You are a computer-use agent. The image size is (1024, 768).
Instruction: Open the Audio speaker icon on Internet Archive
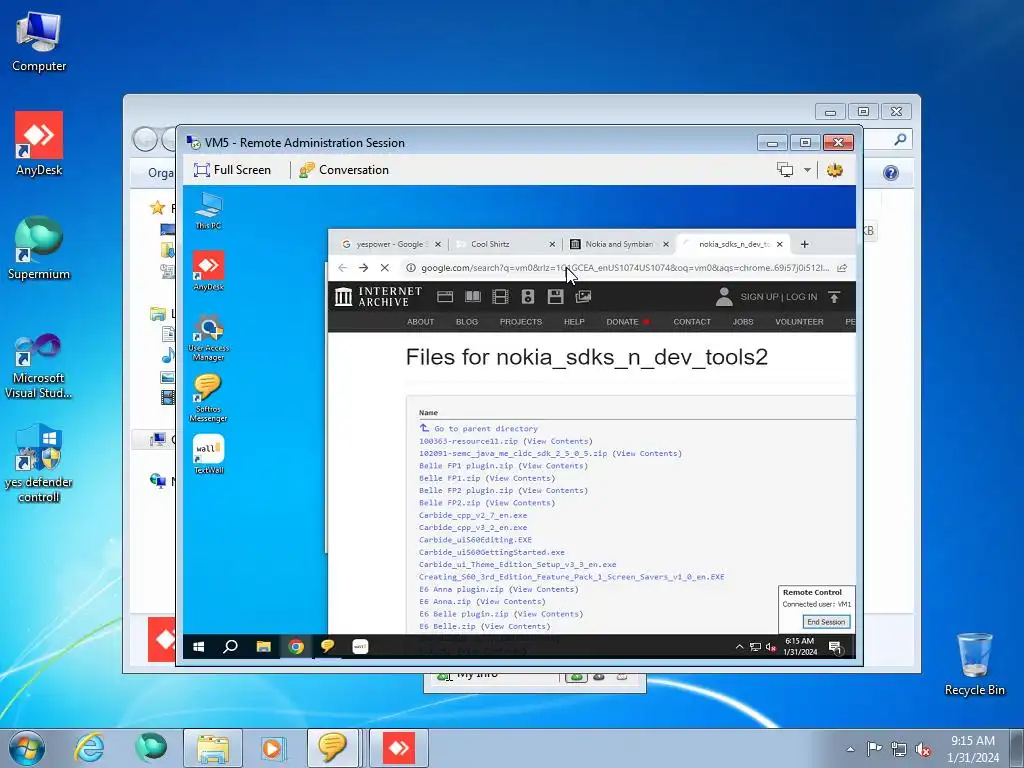528,297
